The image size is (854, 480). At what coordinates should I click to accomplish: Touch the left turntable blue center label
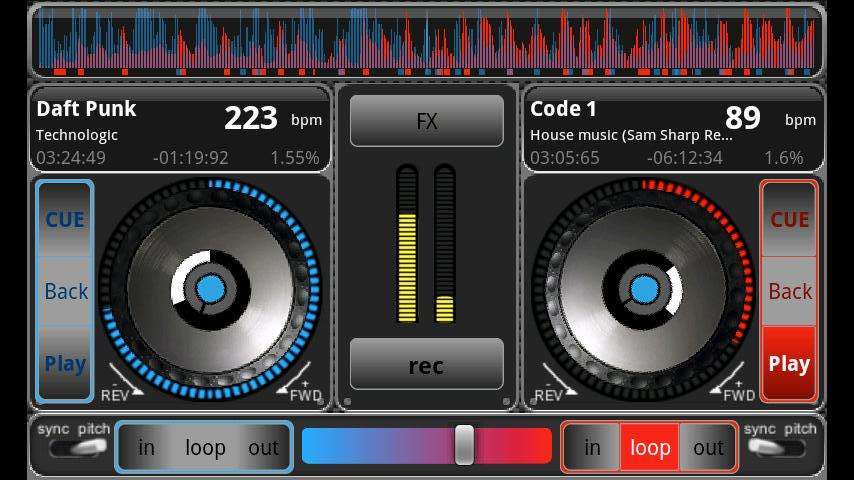pos(210,289)
